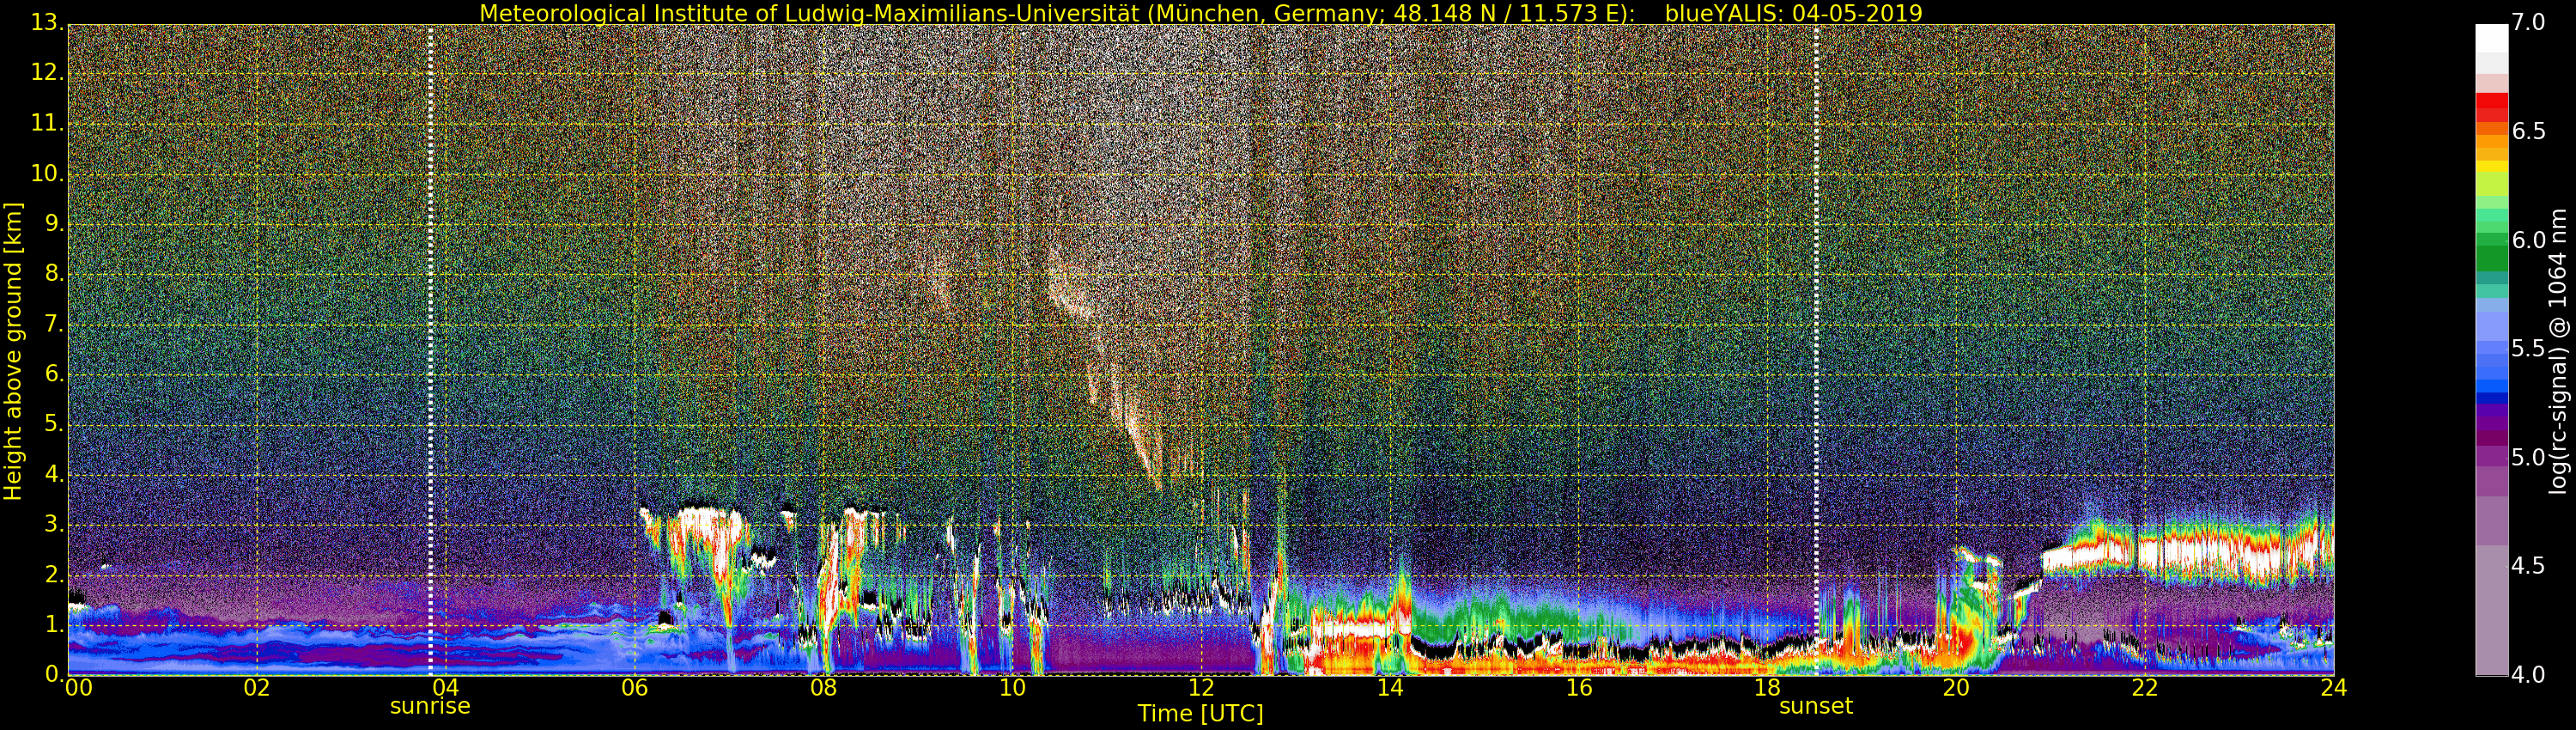The image size is (2576, 730).
Task: Click the '2.' height axis tick label
Action: point(54,574)
